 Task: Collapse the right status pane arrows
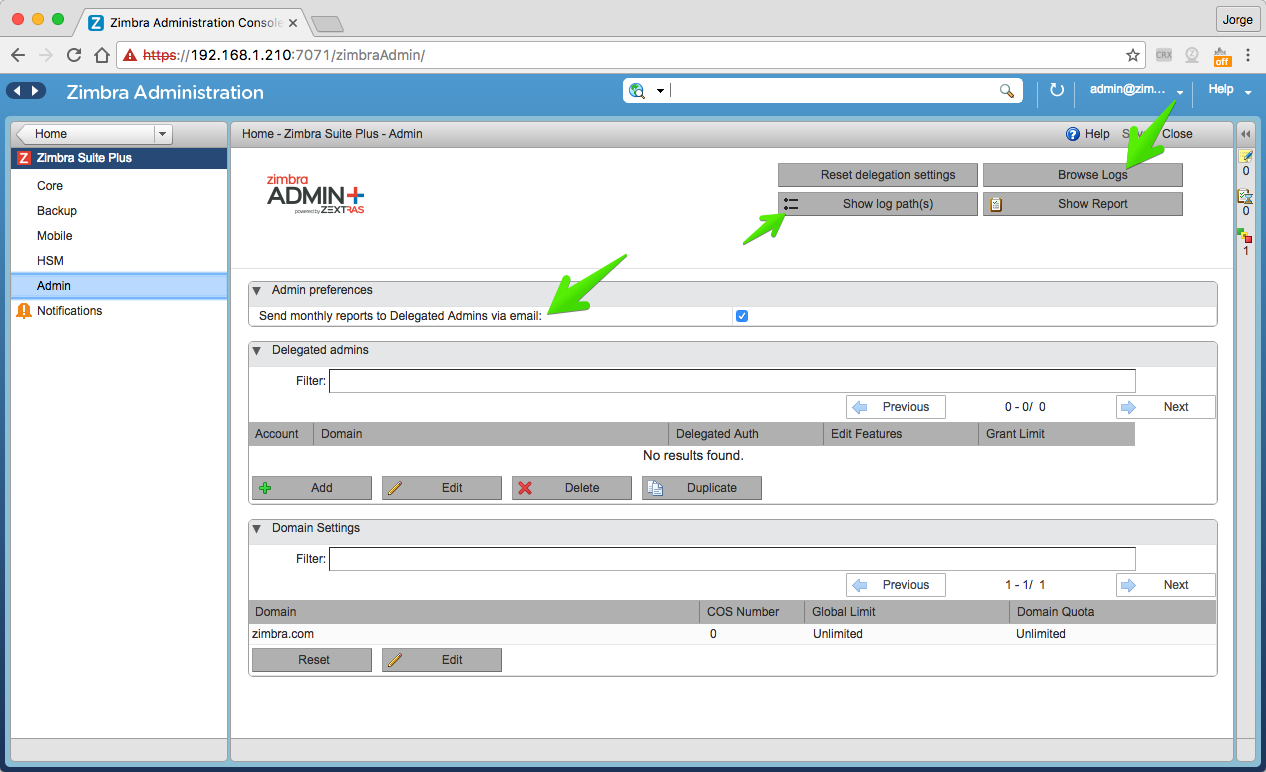1246,134
